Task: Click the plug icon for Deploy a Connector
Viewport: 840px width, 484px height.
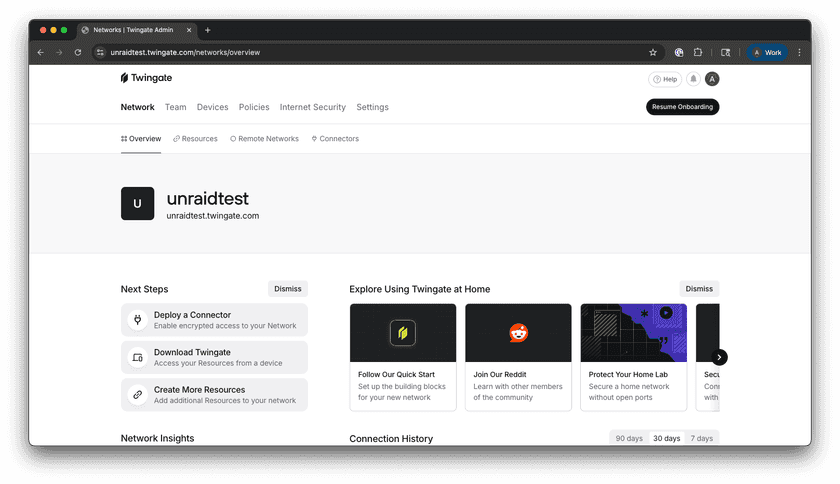Action: (x=137, y=320)
